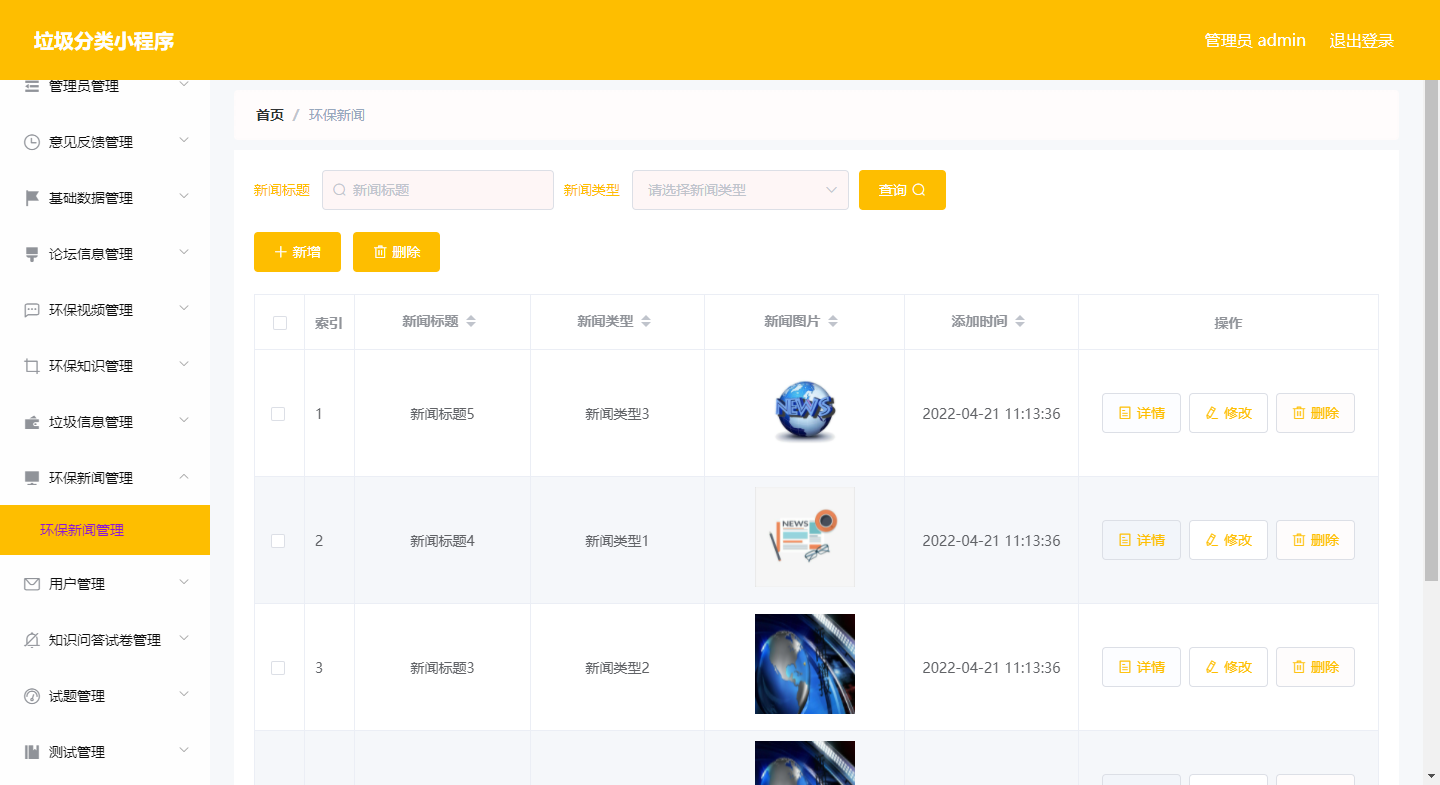Check the checkbox for 新闻标题5 row
Image resolution: width=1440 pixels, height=785 pixels.
pos(278,412)
